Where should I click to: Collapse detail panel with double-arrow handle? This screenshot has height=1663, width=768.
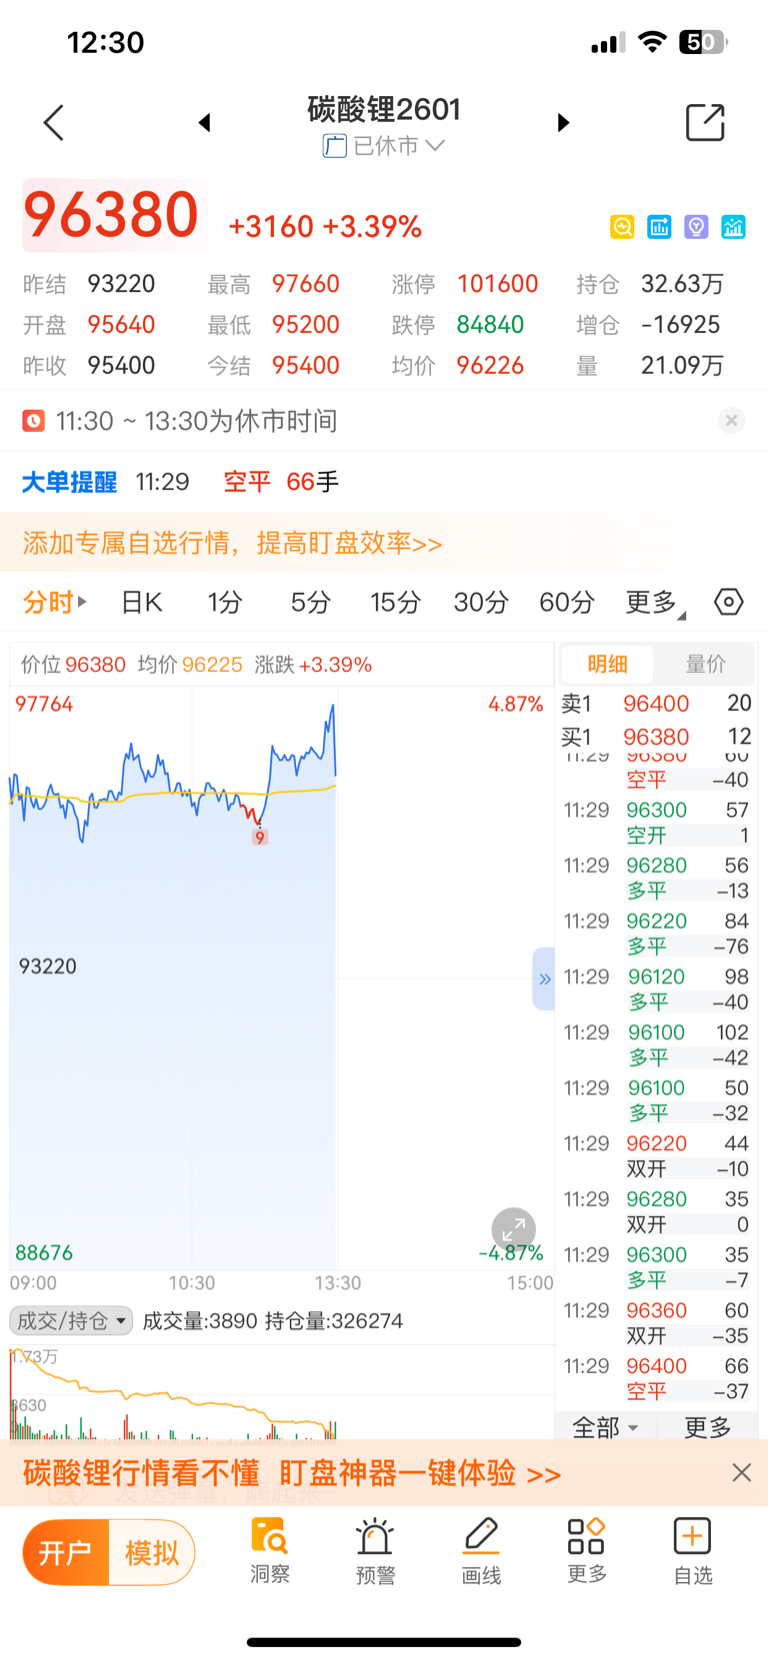[x=544, y=979]
